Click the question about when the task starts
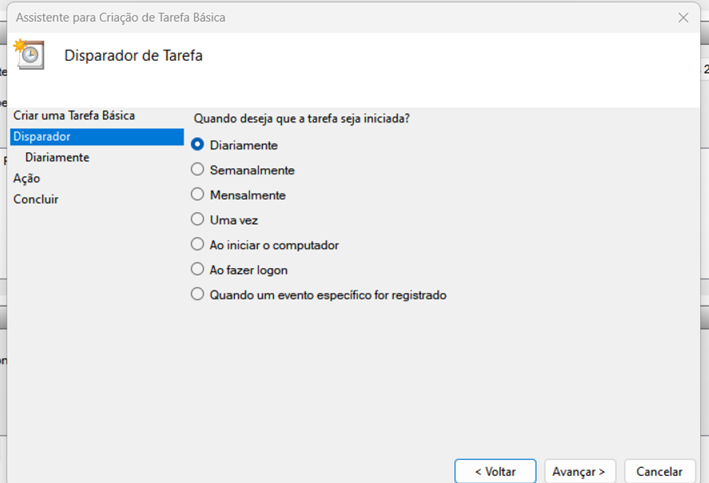Screen dimensions: 709x483 coord(301,118)
